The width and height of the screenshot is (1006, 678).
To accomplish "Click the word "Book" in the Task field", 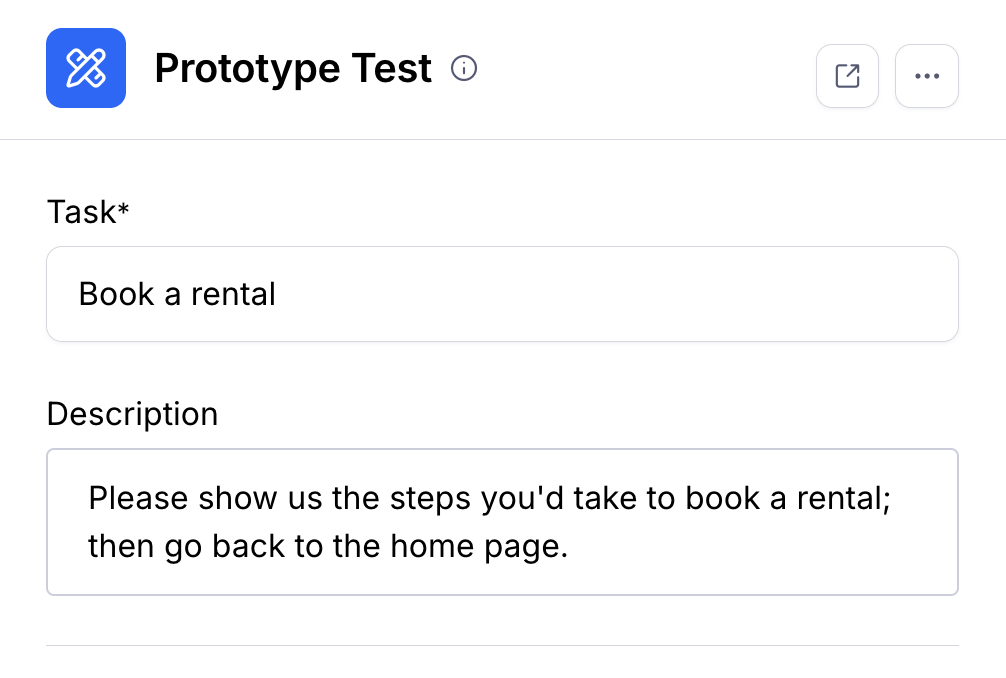I will 116,294.
